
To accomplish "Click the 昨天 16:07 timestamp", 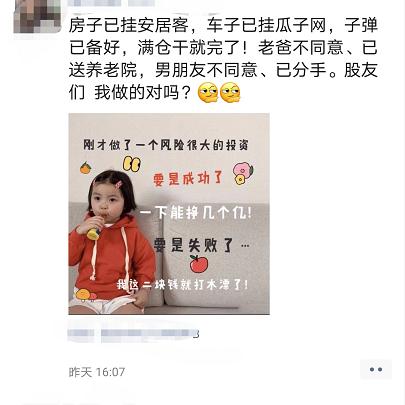I will tap(97, 372).
